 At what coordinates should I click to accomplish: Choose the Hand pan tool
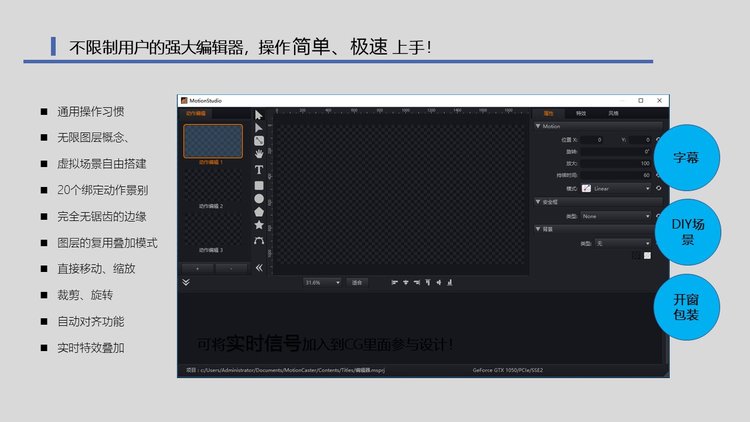coord(259,155)
